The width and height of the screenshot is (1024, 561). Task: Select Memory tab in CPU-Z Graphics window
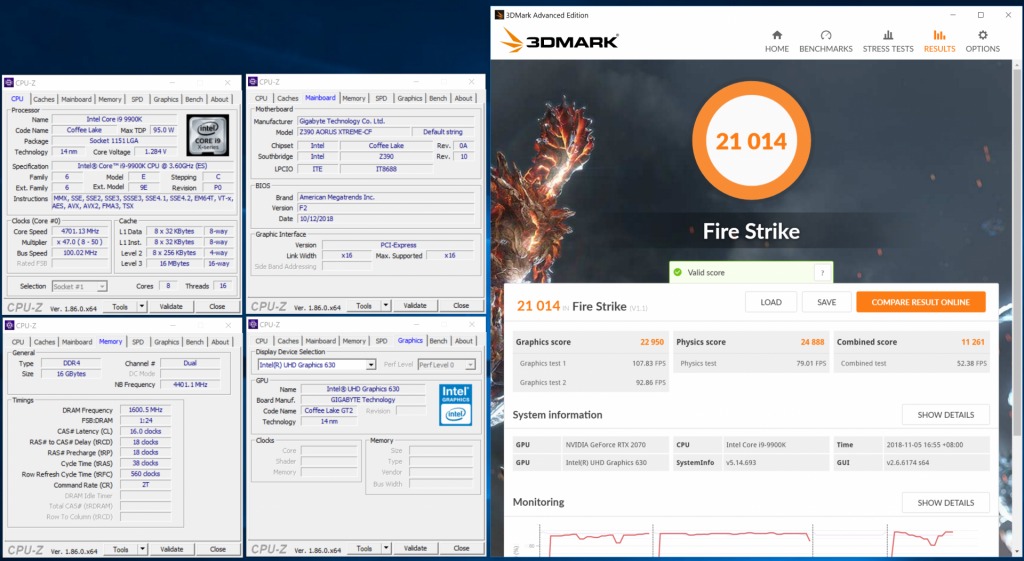point(354,341)
